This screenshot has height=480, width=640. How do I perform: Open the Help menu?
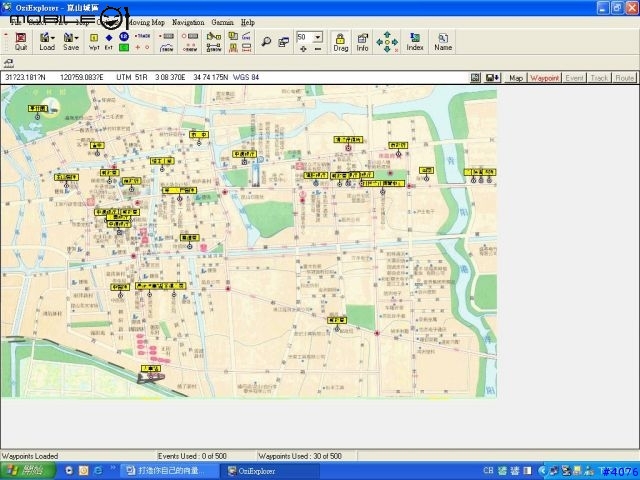tap(247, 22)
